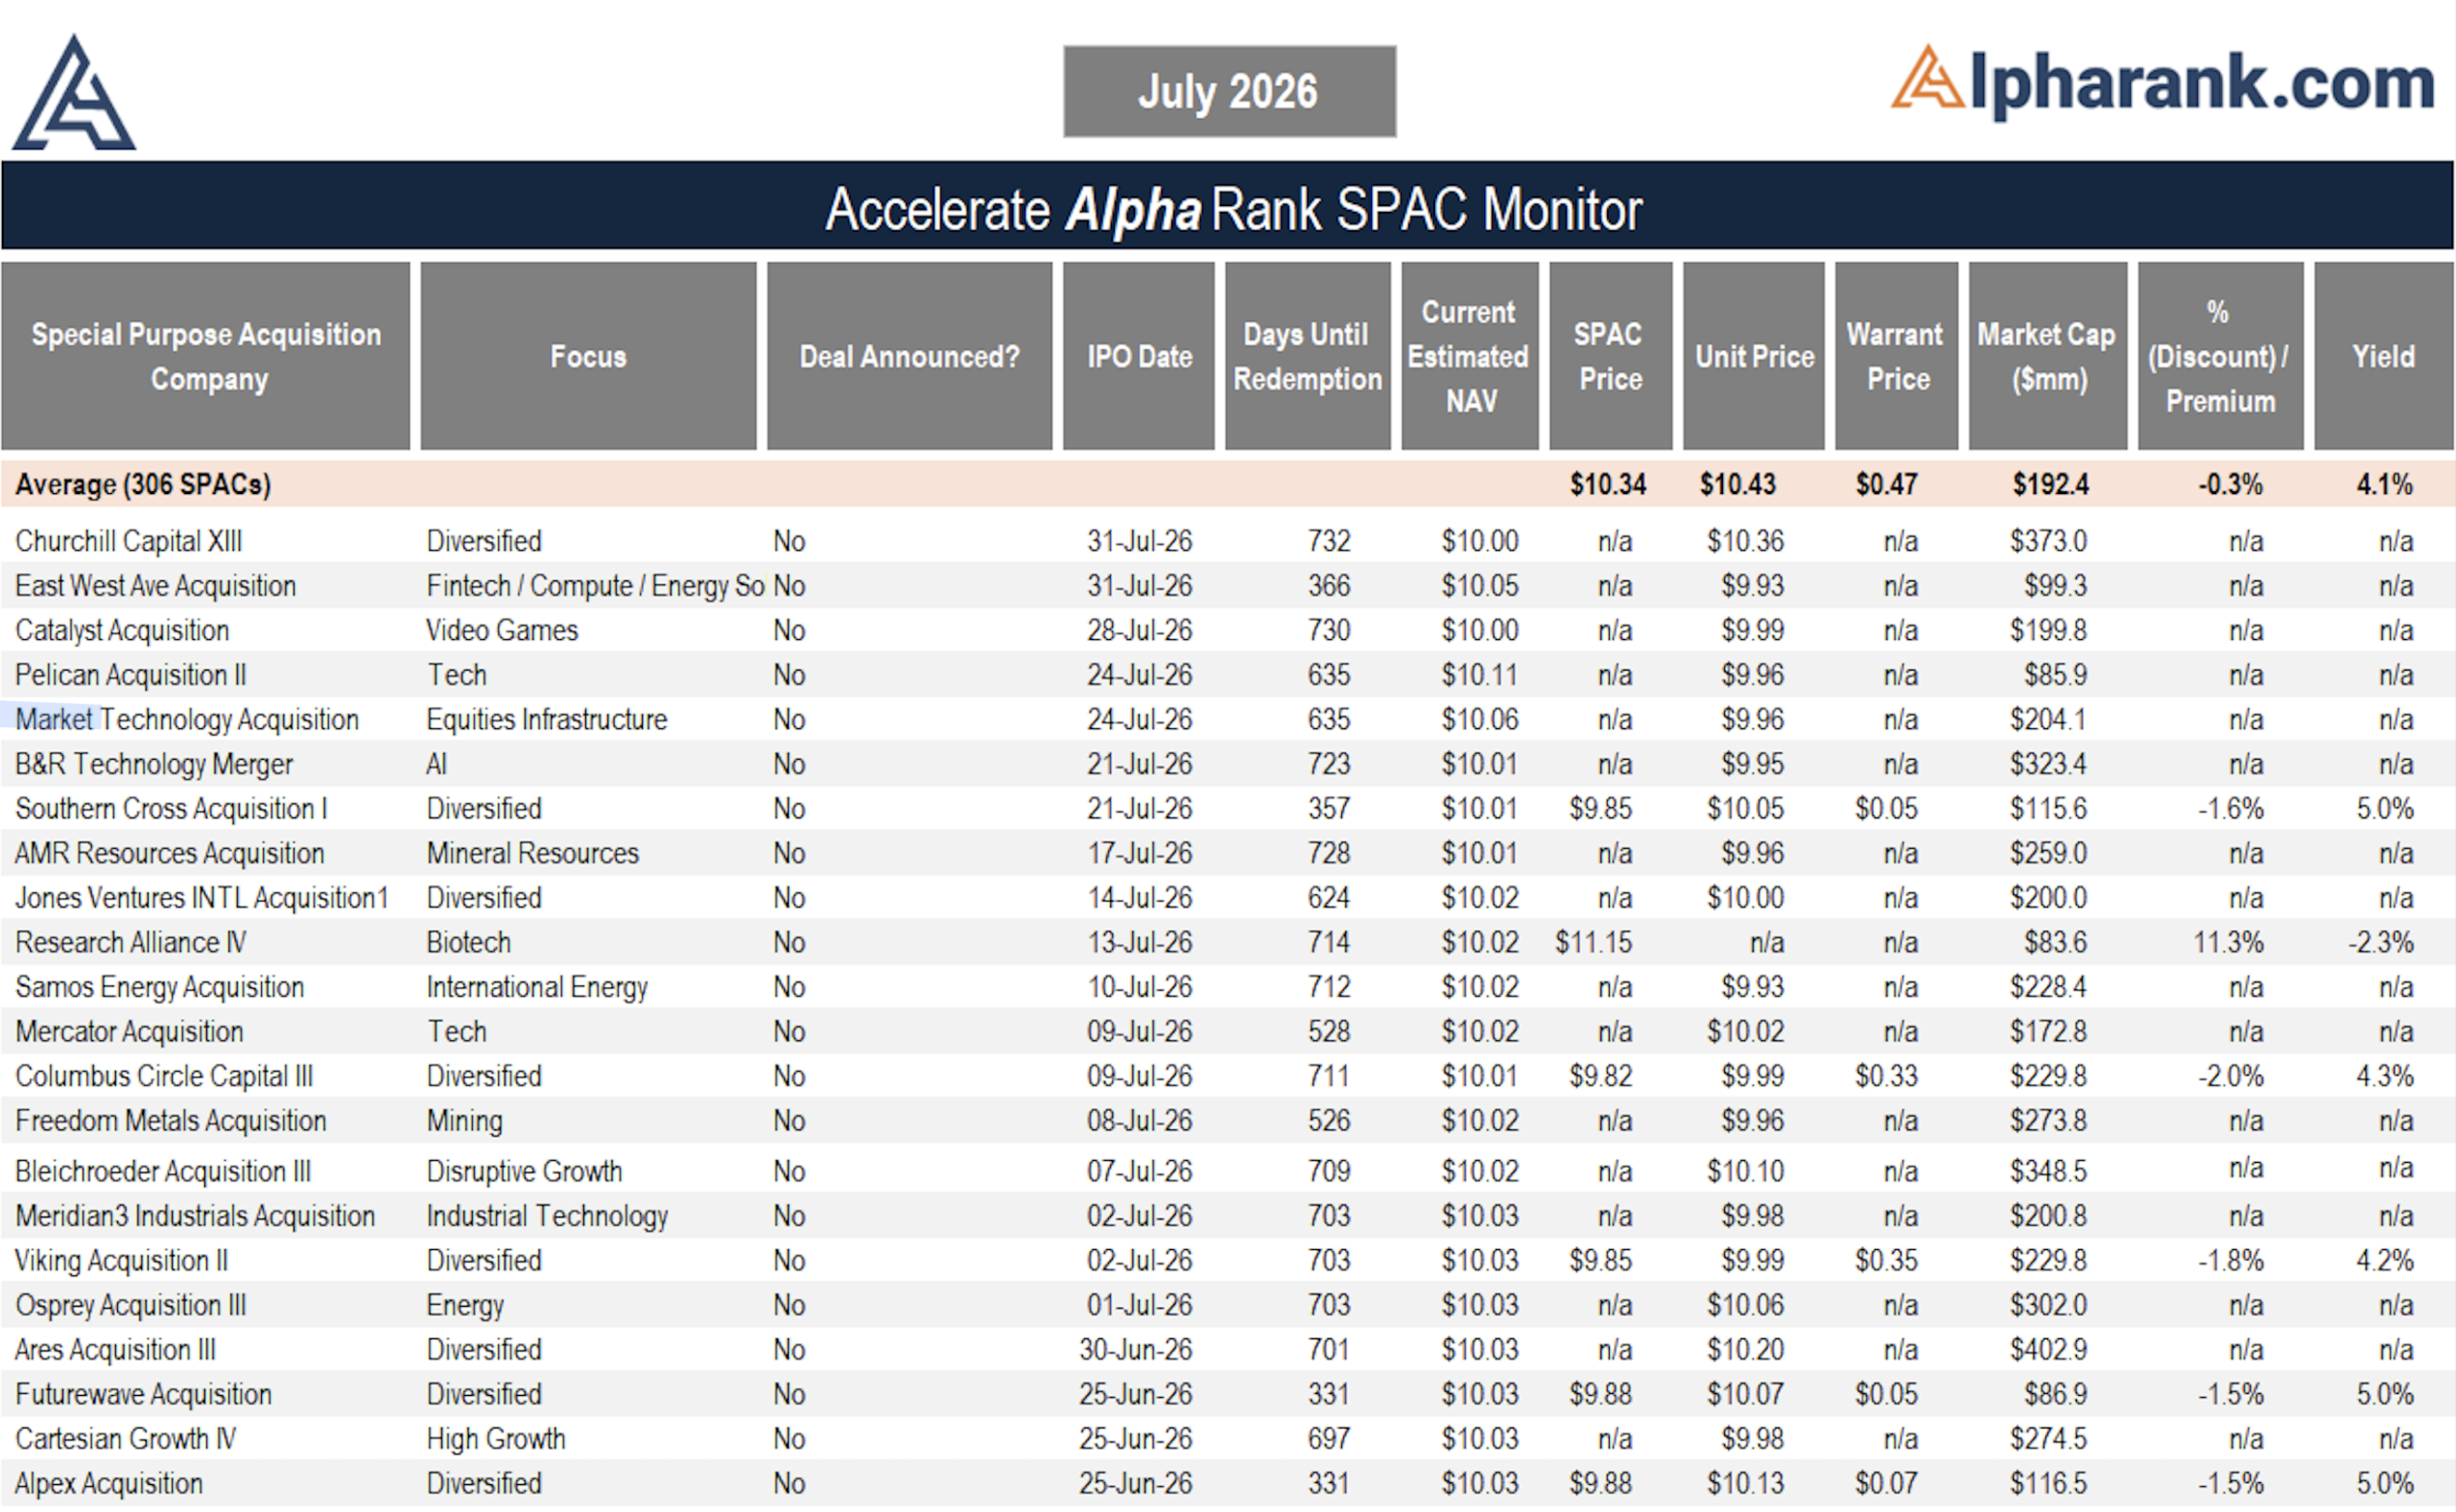
Task: Click Viking Acquisition II warrant price $0.35
Action: tap(1886, 1260)
